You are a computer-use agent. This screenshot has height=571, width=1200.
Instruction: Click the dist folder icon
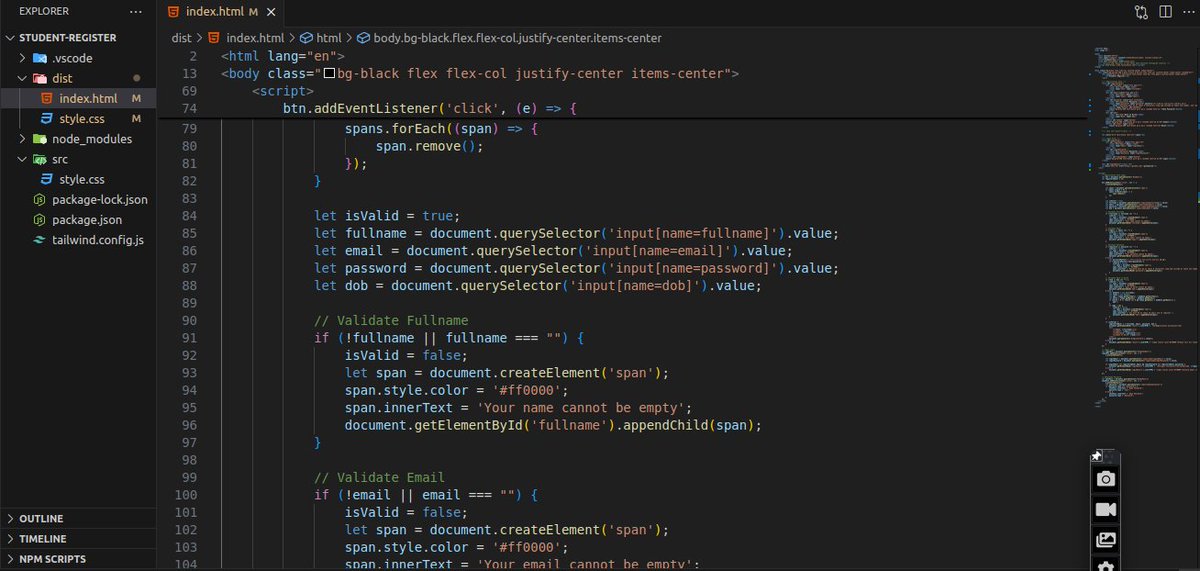click(x=40, y=78)
